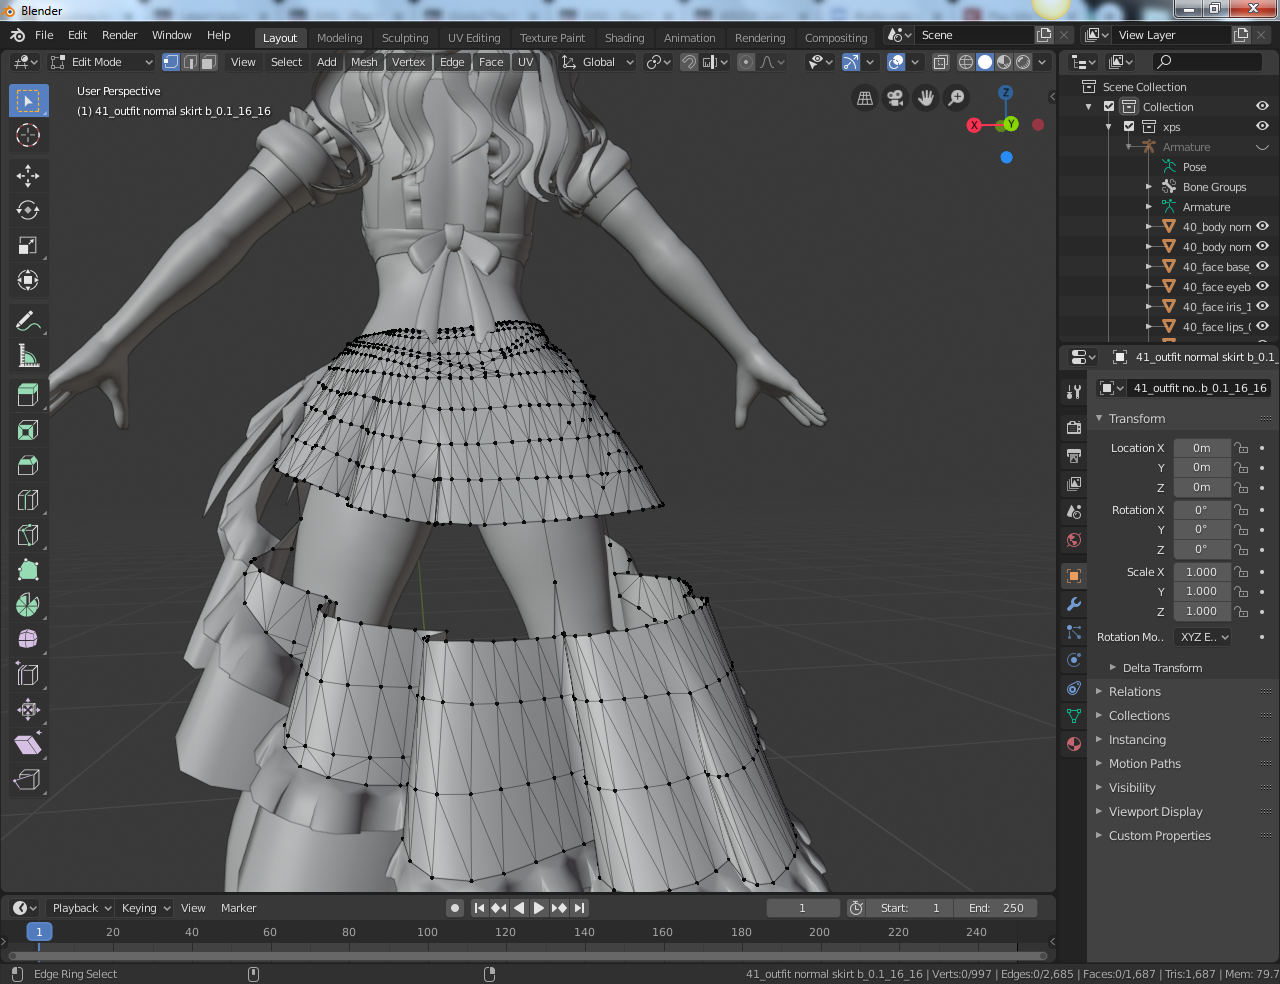
Task: Open the File menu
Action: click(x=44, y=35)
